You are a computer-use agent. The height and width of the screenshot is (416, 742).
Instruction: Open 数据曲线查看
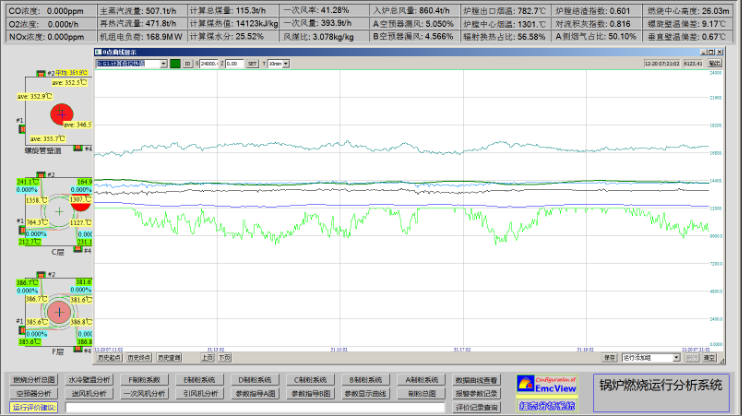point(476,380)
